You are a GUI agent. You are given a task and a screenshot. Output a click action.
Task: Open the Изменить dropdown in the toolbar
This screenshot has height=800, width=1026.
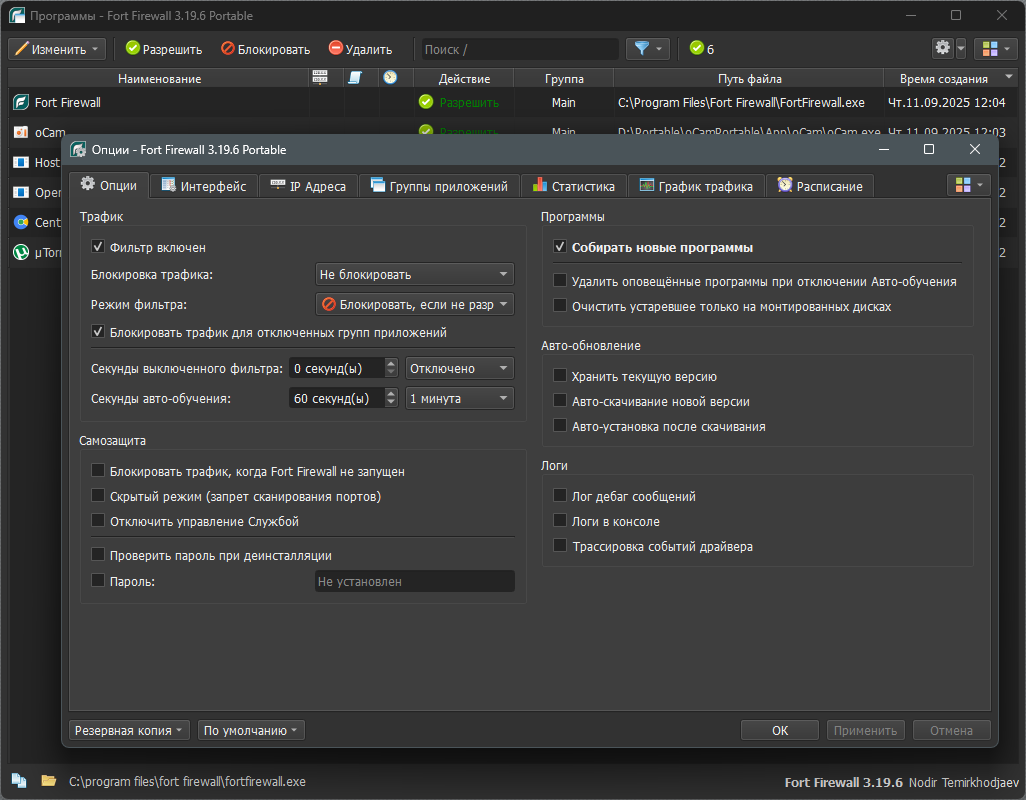(57, 49)
